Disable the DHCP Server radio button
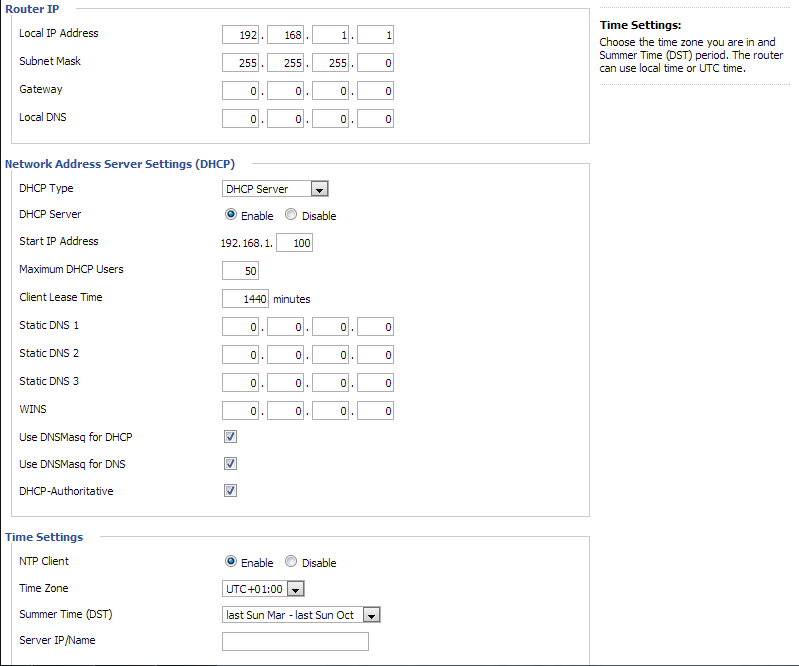 click(x=291, y=215)
